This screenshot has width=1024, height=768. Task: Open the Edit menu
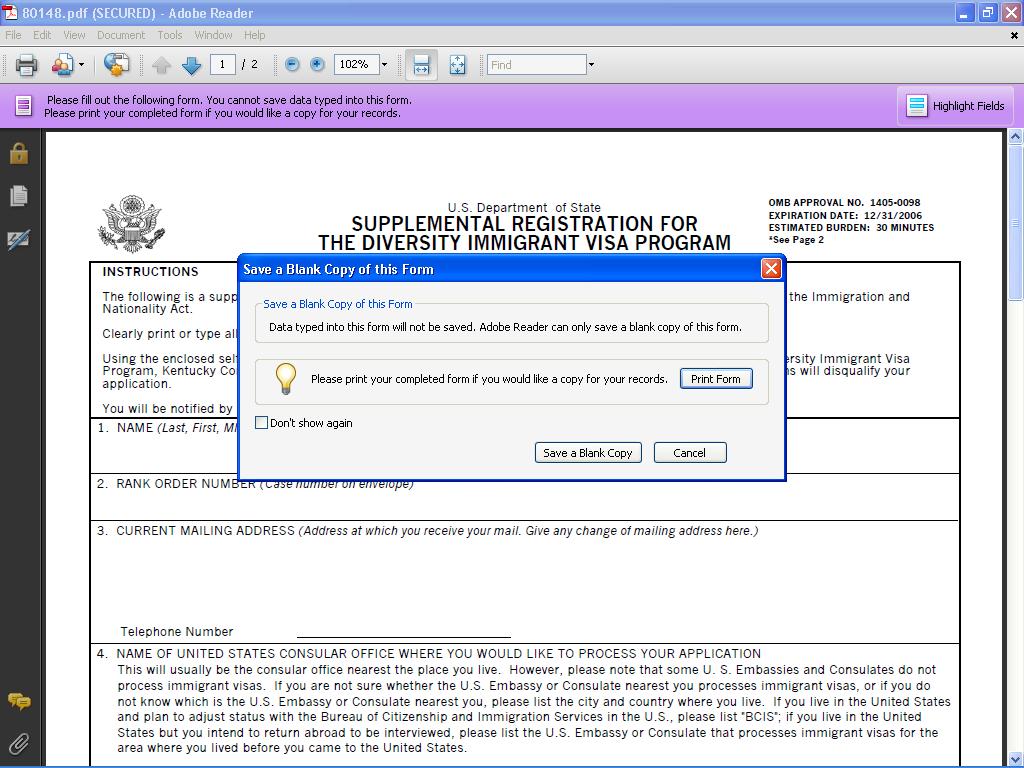pos(42,35)
